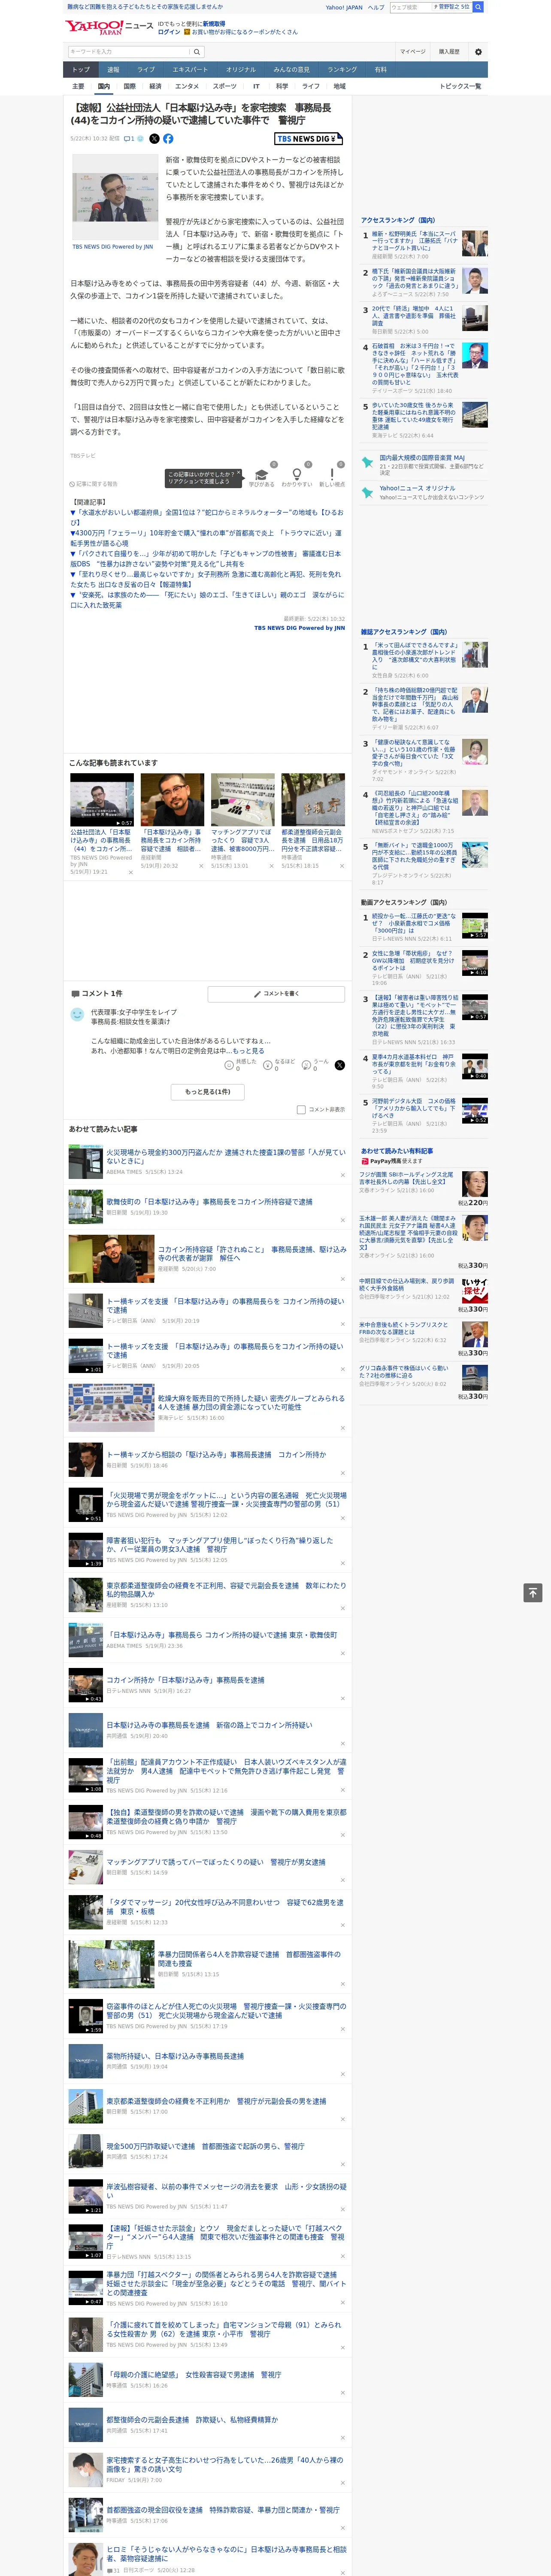Click the コメントを書く button
The width and height of the screenshot is (551, 2576).
[276, 994]
